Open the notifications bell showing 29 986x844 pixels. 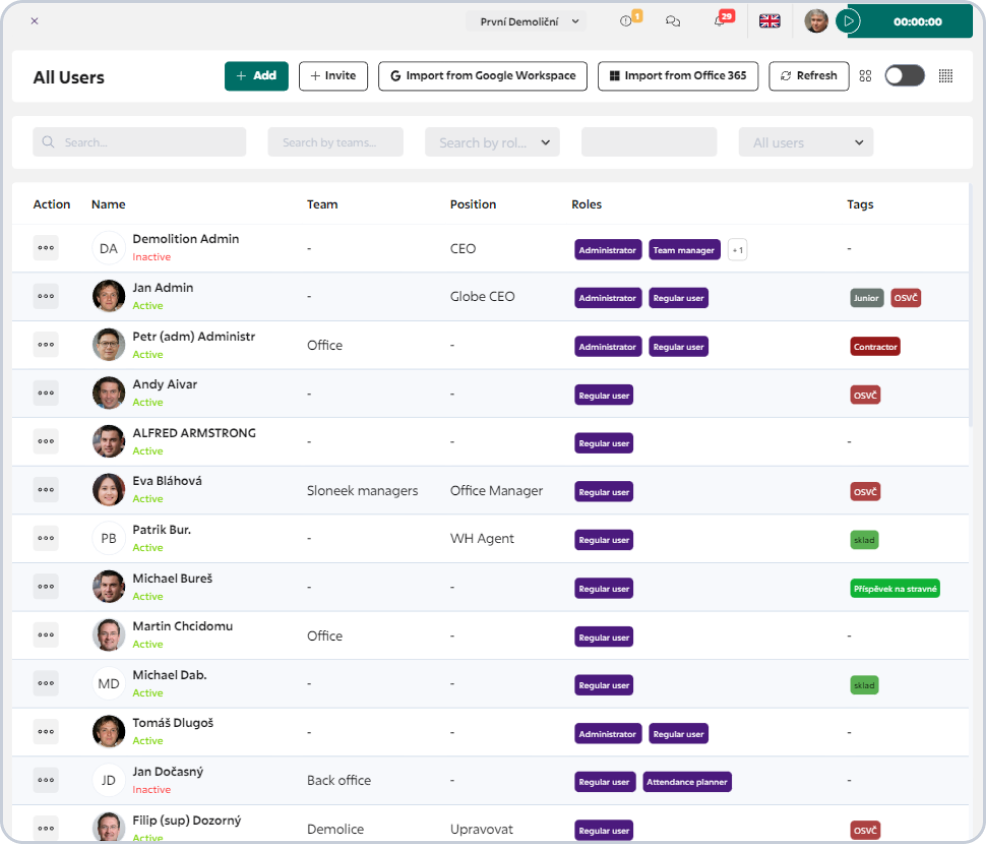point(720,21)
